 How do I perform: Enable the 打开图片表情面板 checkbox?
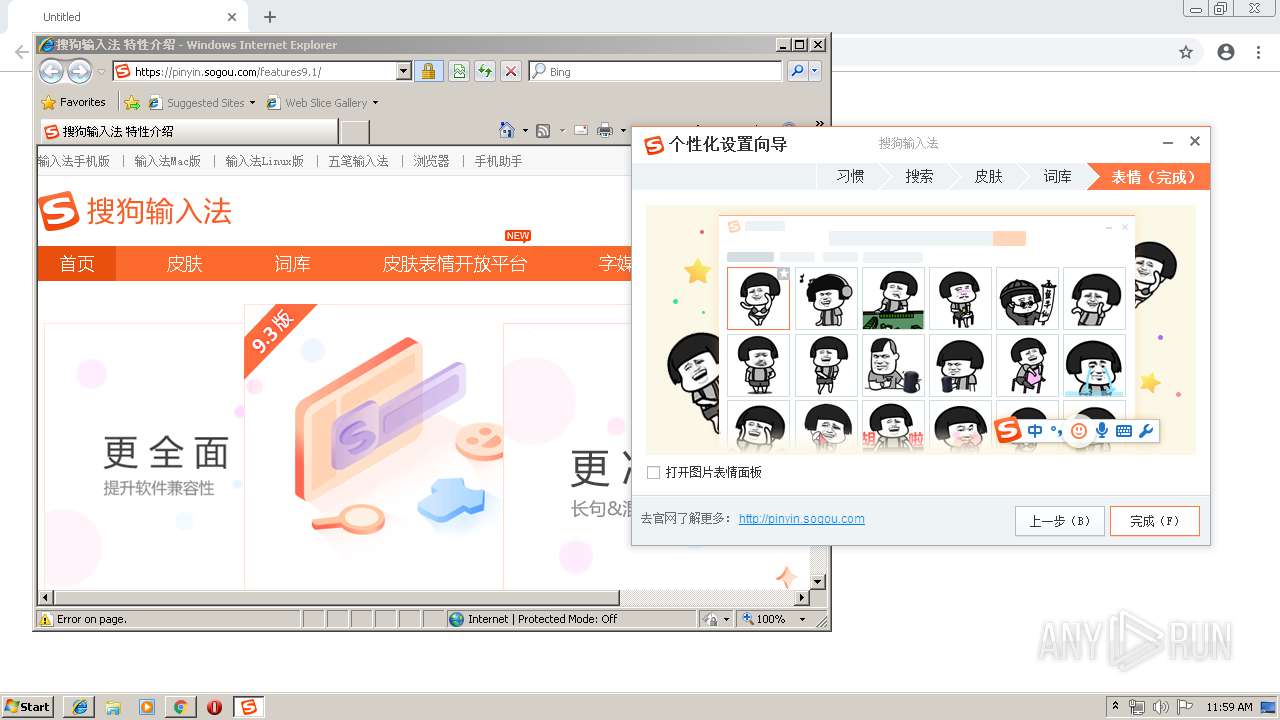pos(653,472)
